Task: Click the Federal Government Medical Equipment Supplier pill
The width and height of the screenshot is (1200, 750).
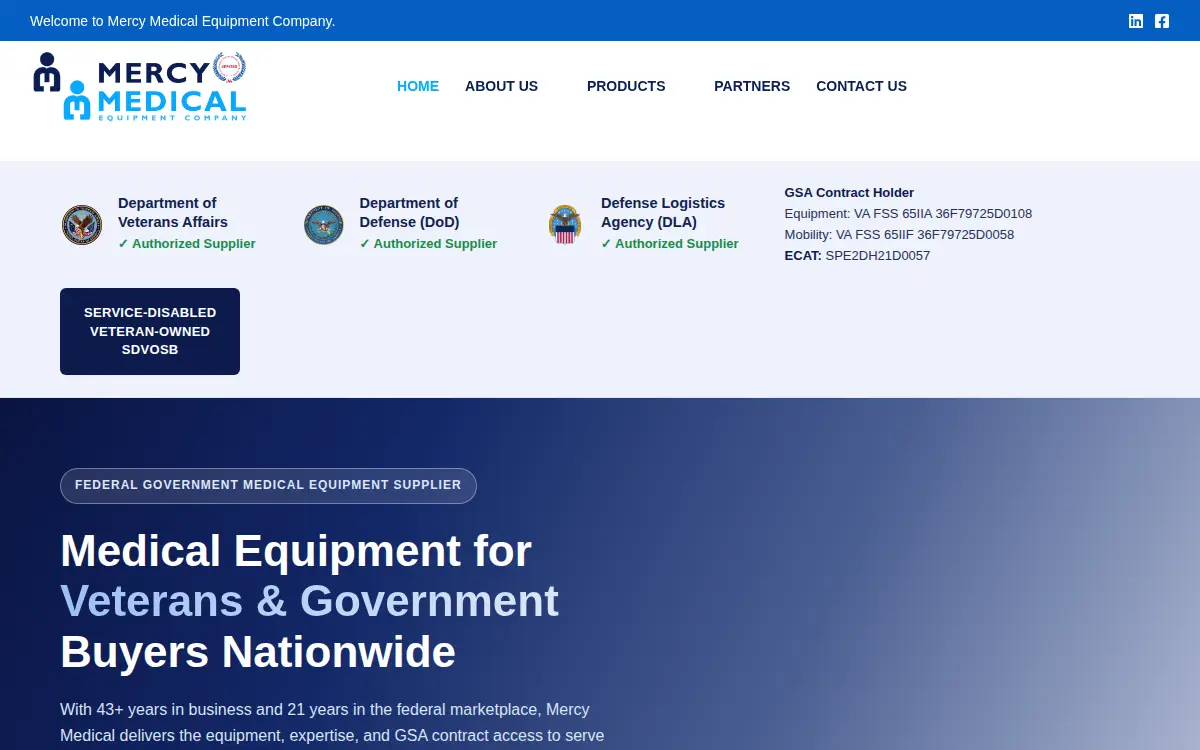Action: click(268, 485)
